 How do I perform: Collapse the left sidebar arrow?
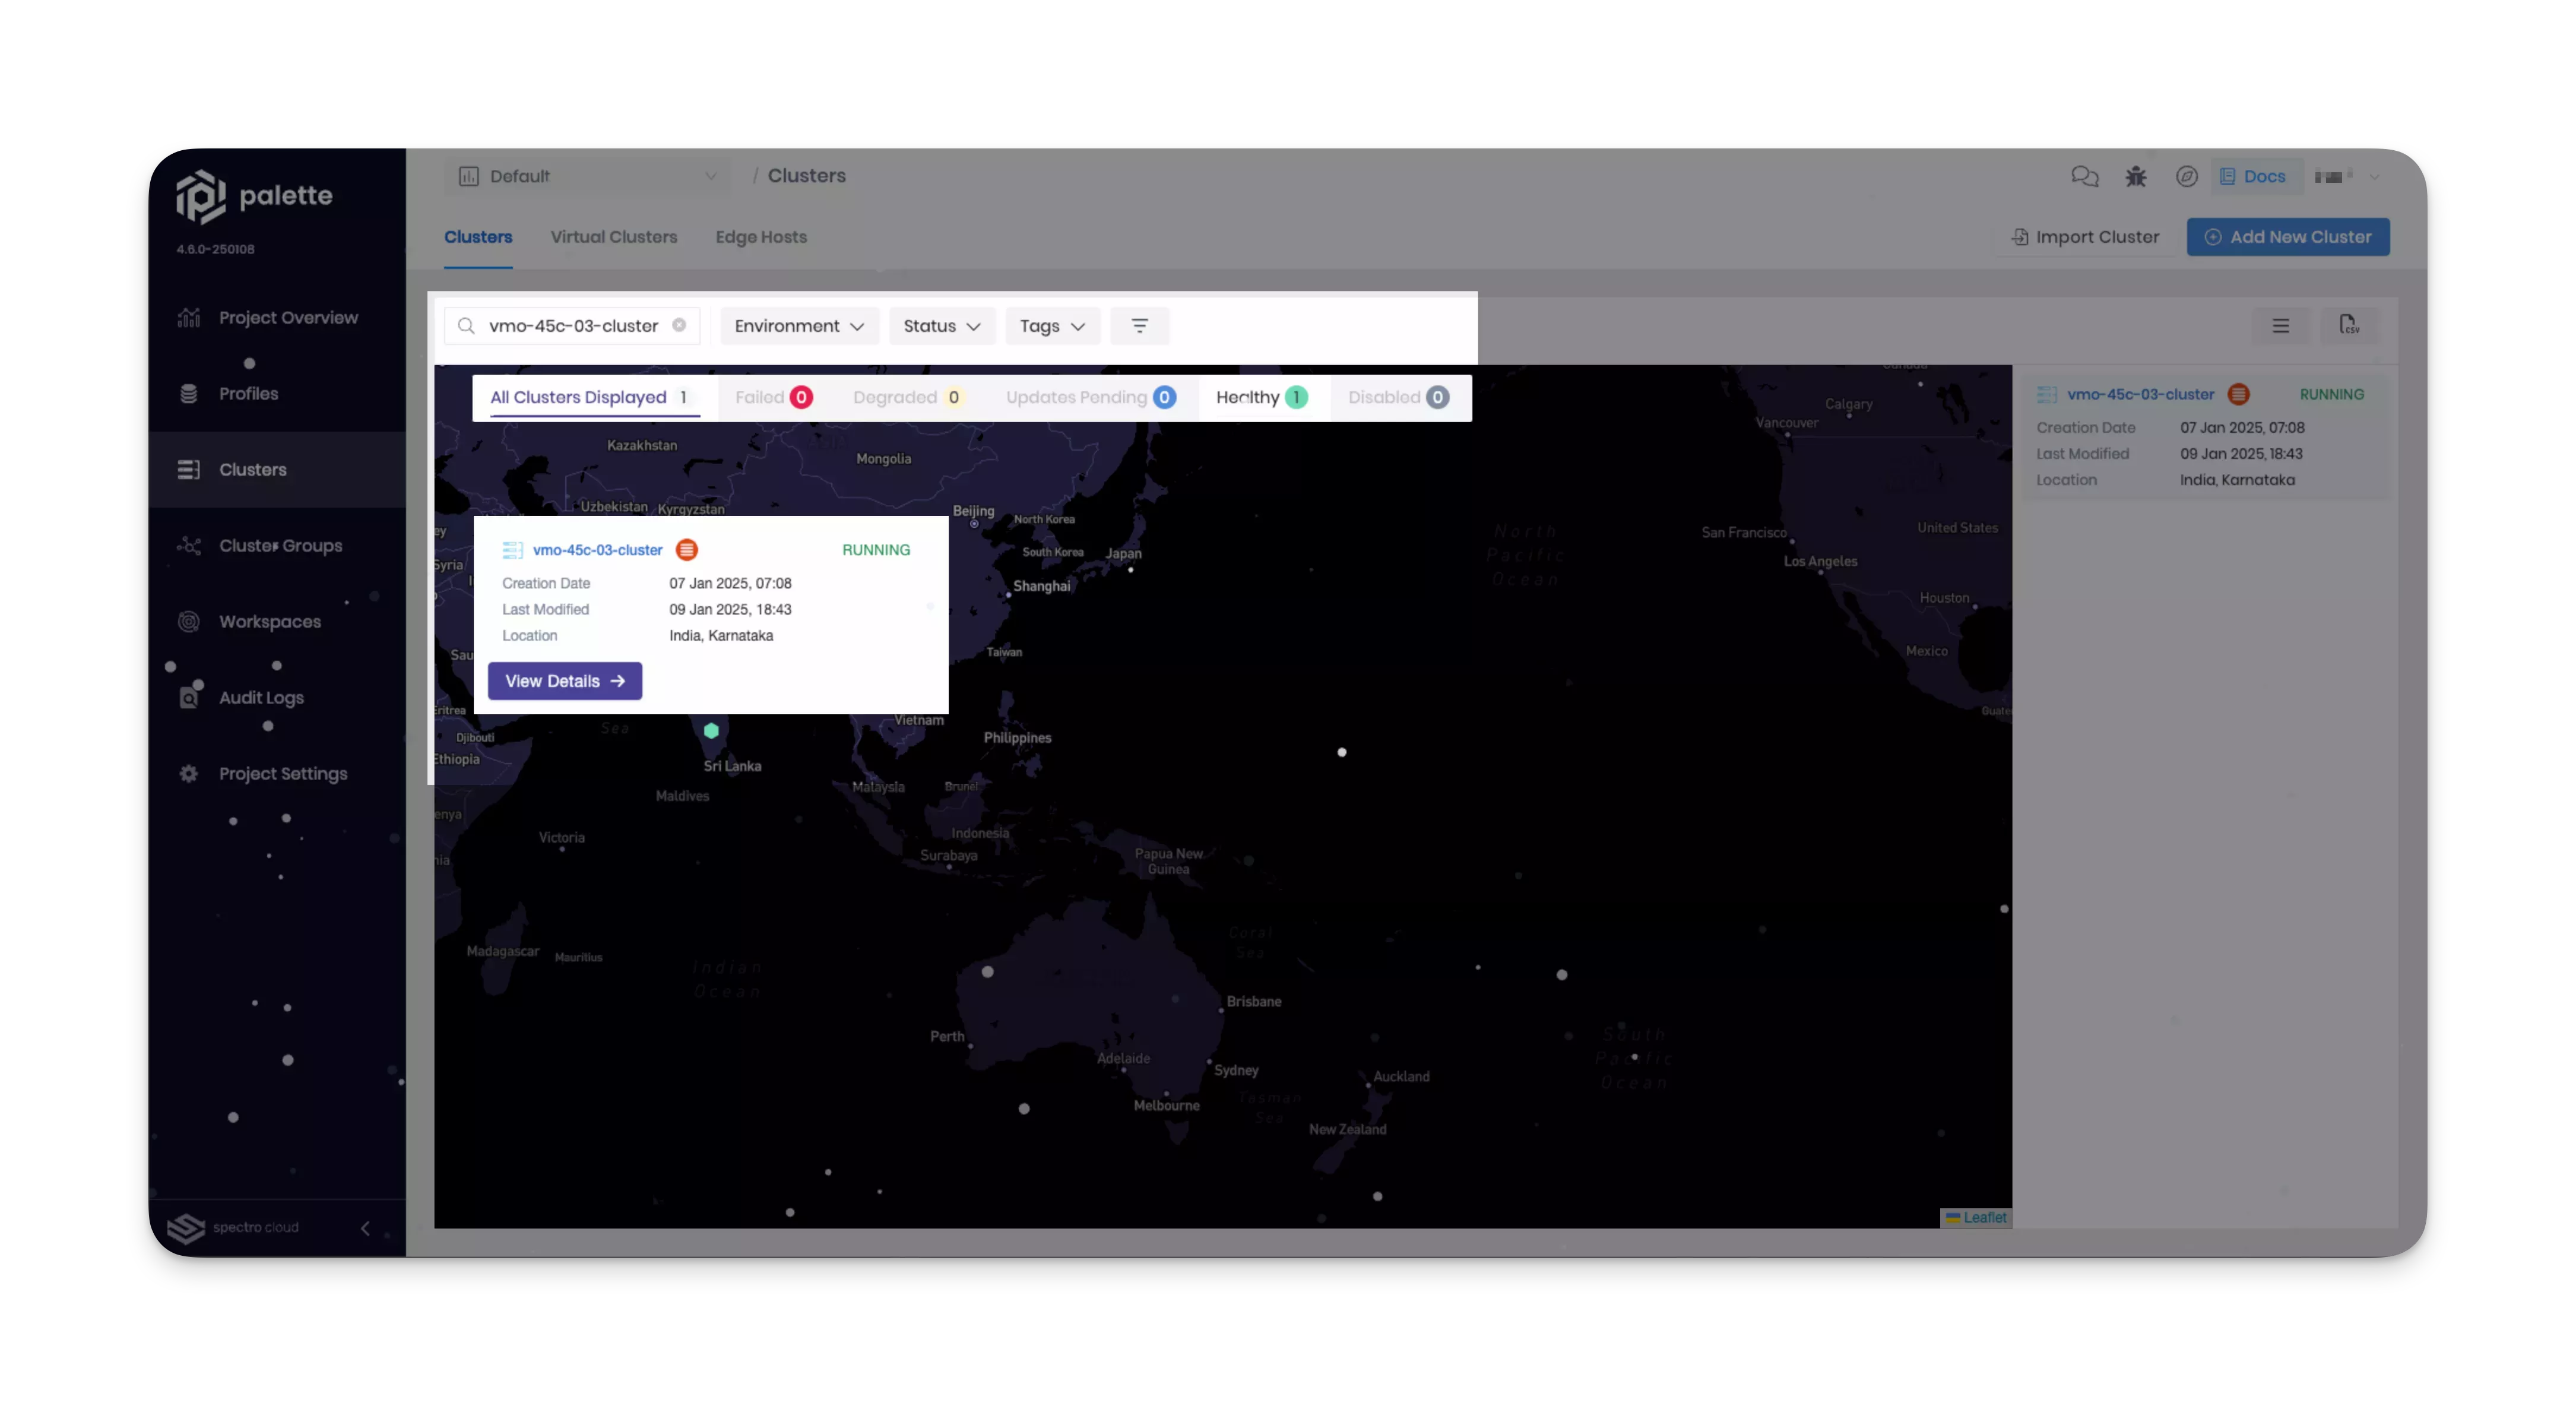(365, 1228)
